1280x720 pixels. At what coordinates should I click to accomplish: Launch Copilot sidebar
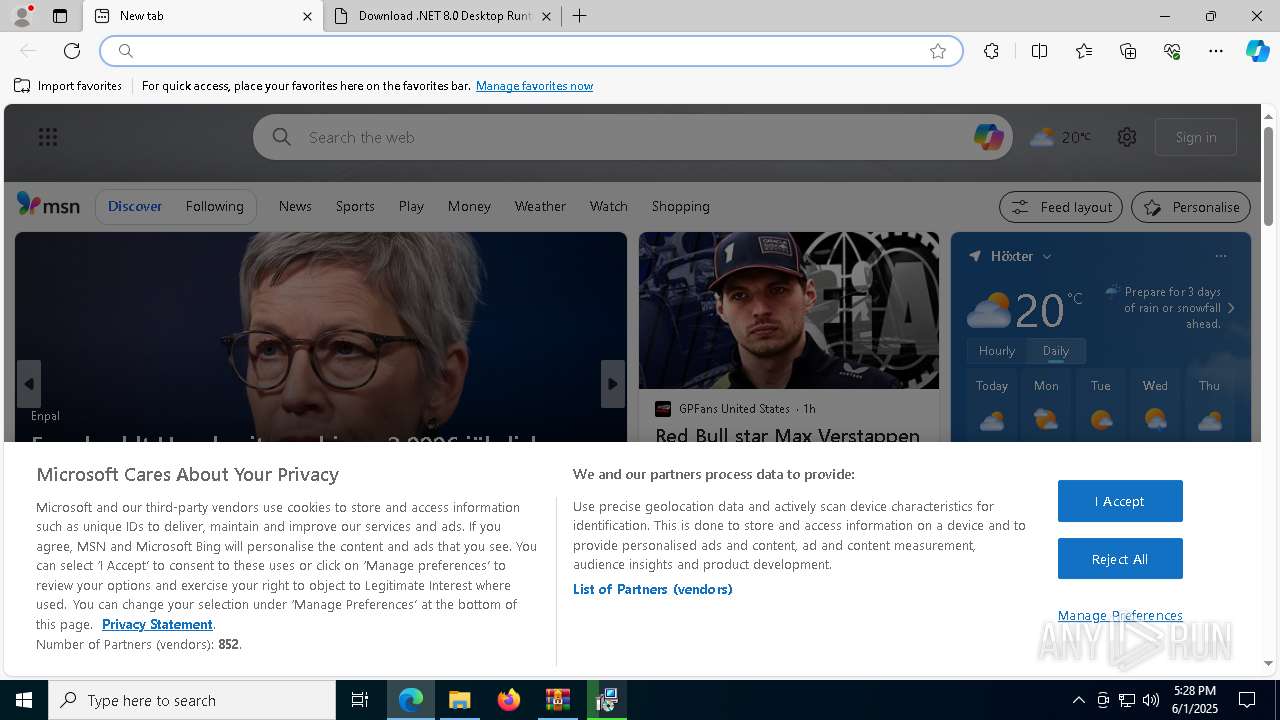pyautogui.click(x=1257, y=51)
